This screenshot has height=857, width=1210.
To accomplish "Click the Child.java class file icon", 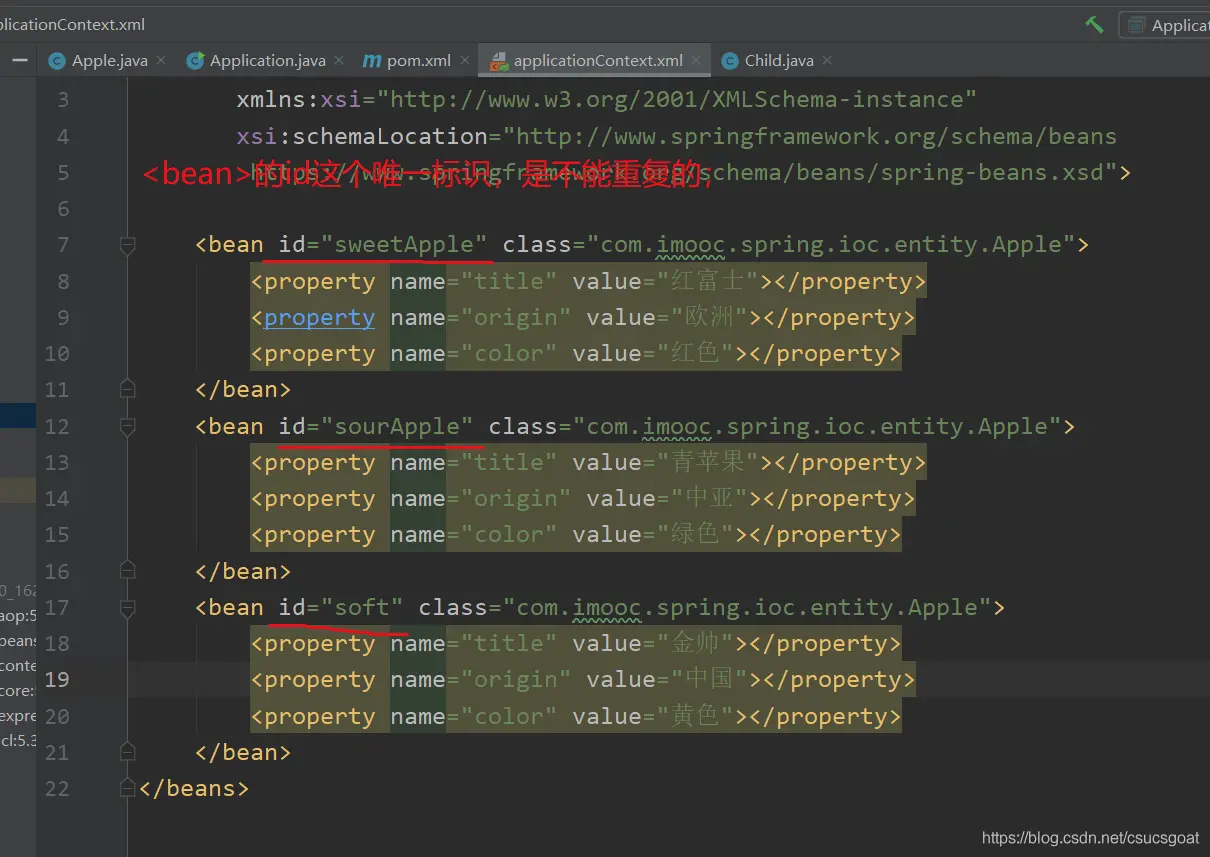I will (x=730, y=61).
